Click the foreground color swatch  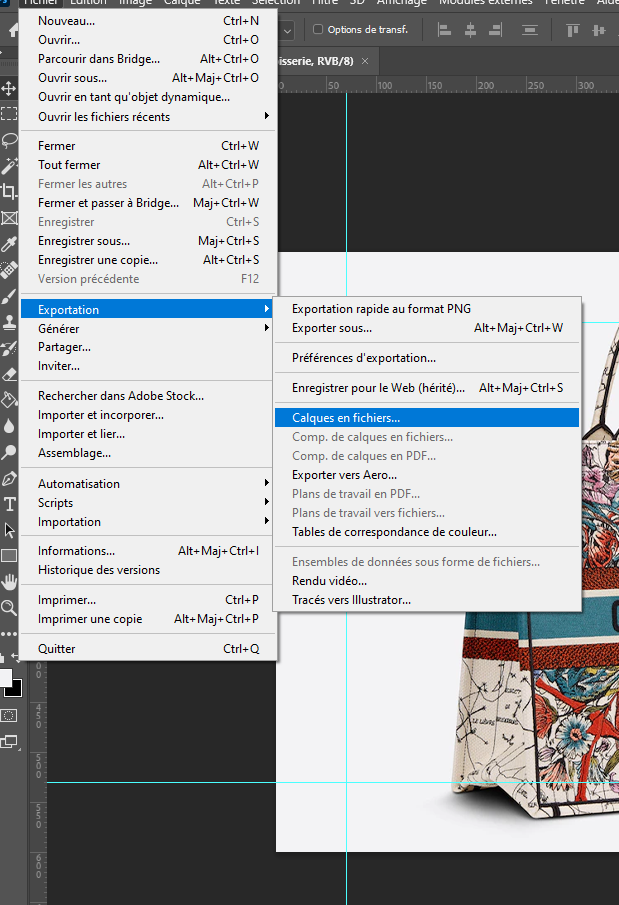pyautogui.click(x=5, y=677)
